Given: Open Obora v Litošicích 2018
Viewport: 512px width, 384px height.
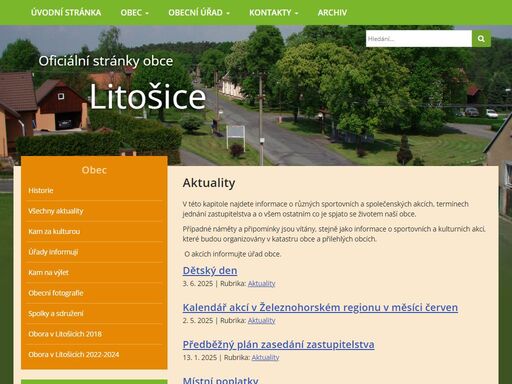Looking at the screenshot, I should [x=65, y=334].
